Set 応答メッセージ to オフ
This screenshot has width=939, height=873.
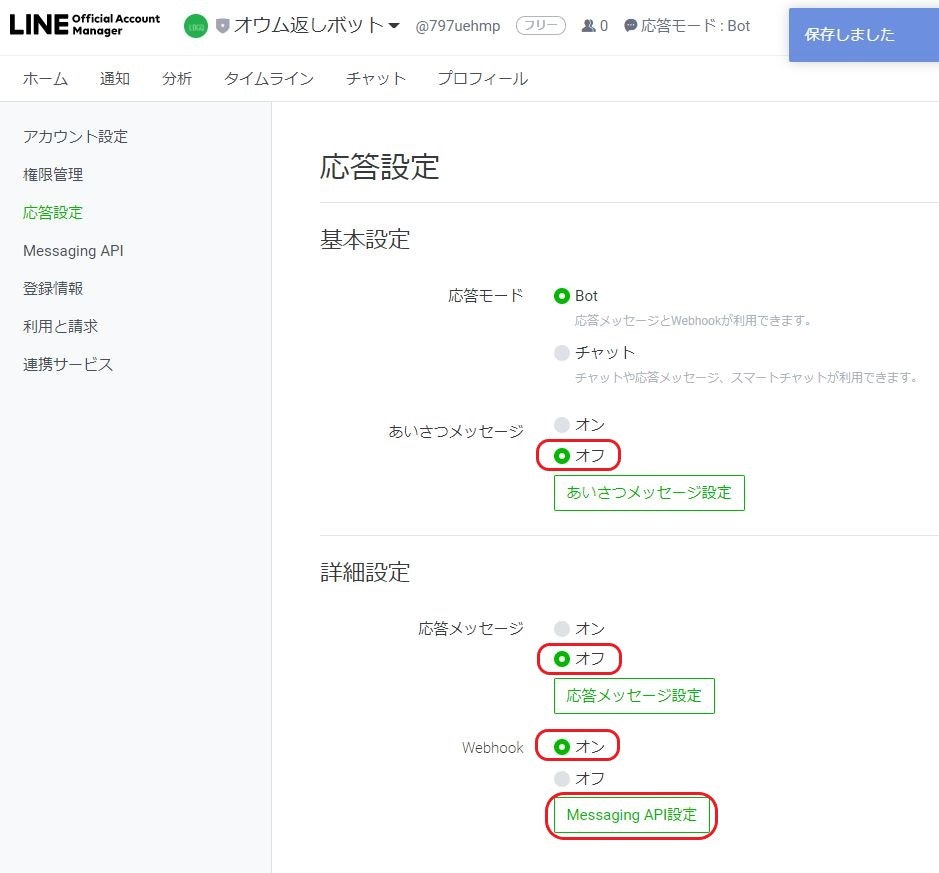click(x=562, y=659)
